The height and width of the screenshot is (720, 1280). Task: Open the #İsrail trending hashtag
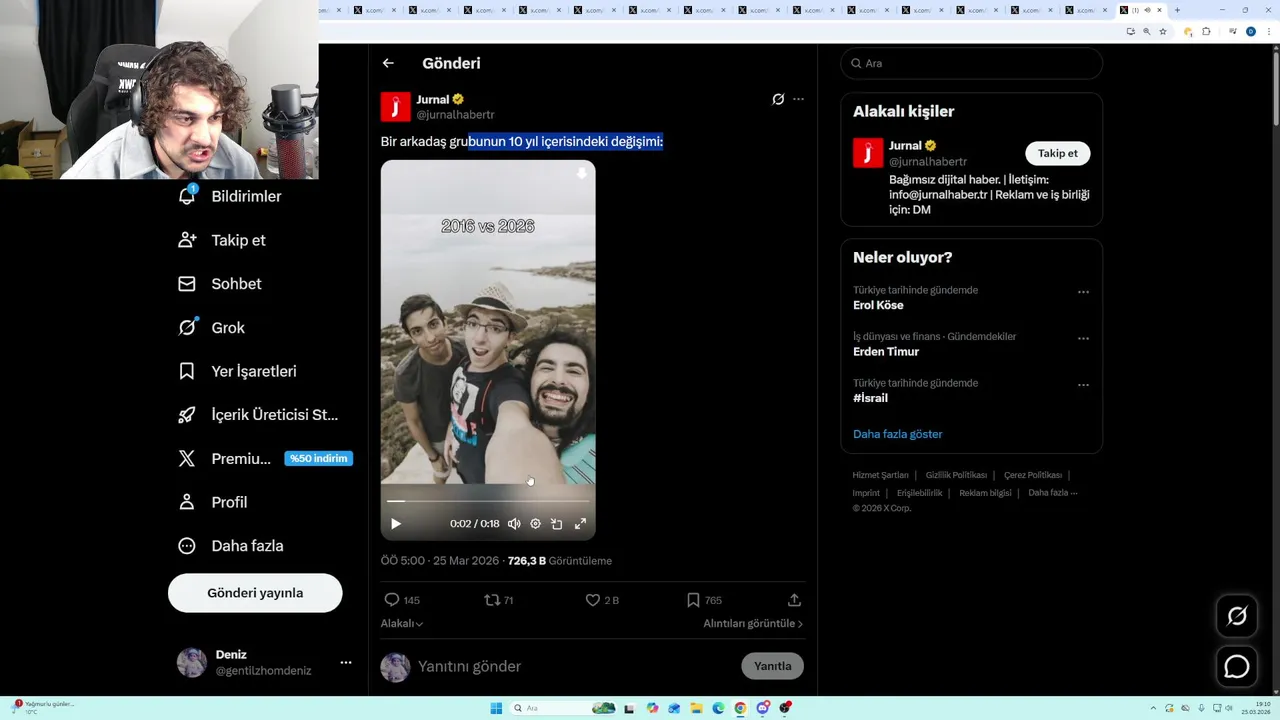point(870,398)
